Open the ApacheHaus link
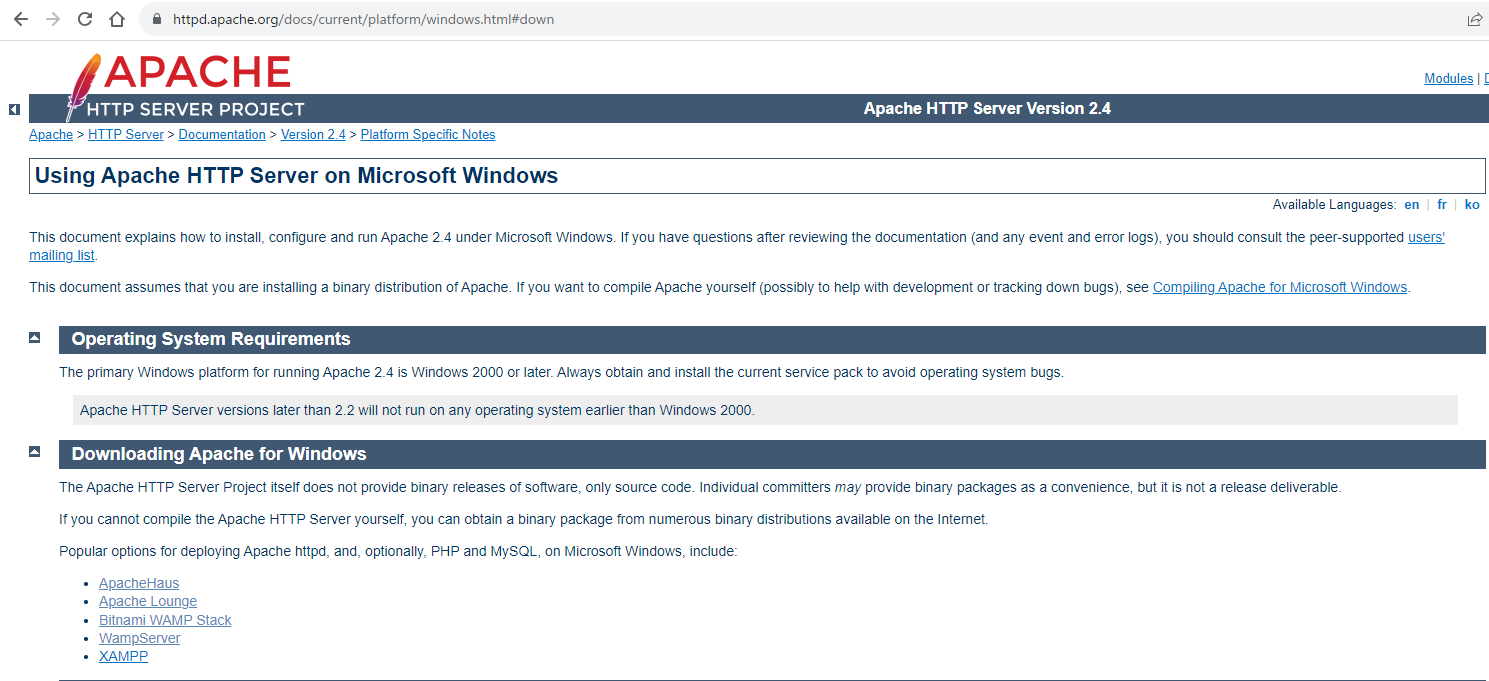 pos(139,583)
